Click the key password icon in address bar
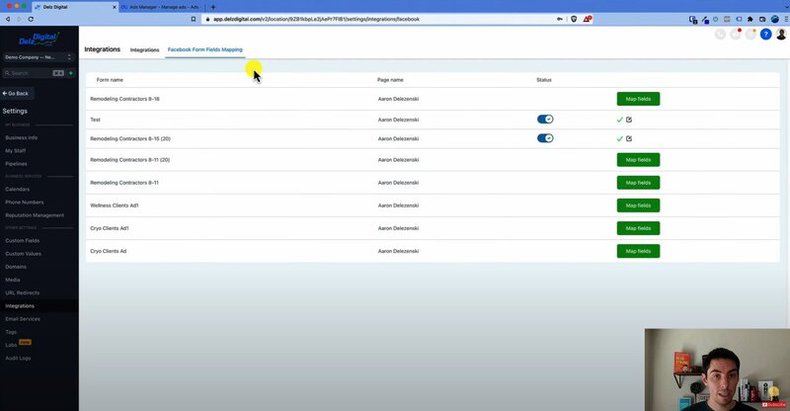 [x=559, y=19]
